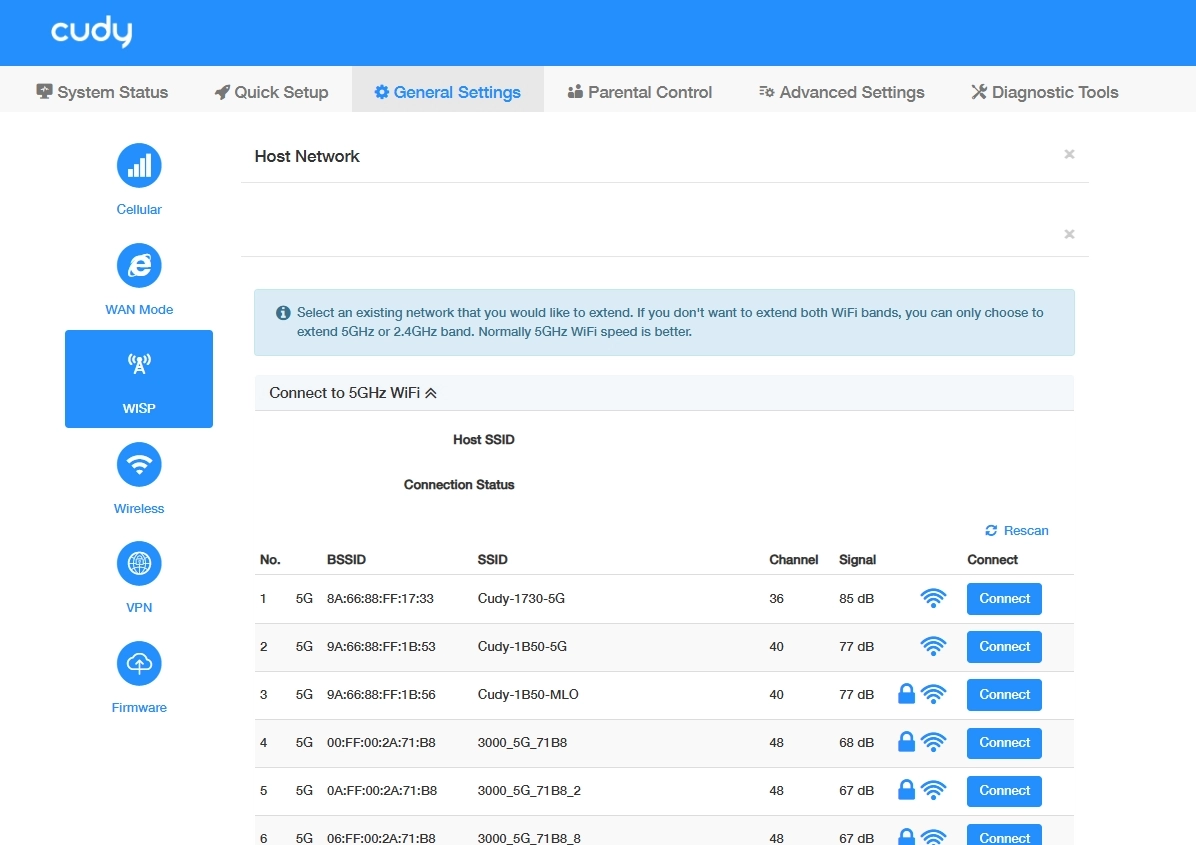The image size is (1196, 845).
Task: Click the SSID column header
Action: [x=493, y=560]
